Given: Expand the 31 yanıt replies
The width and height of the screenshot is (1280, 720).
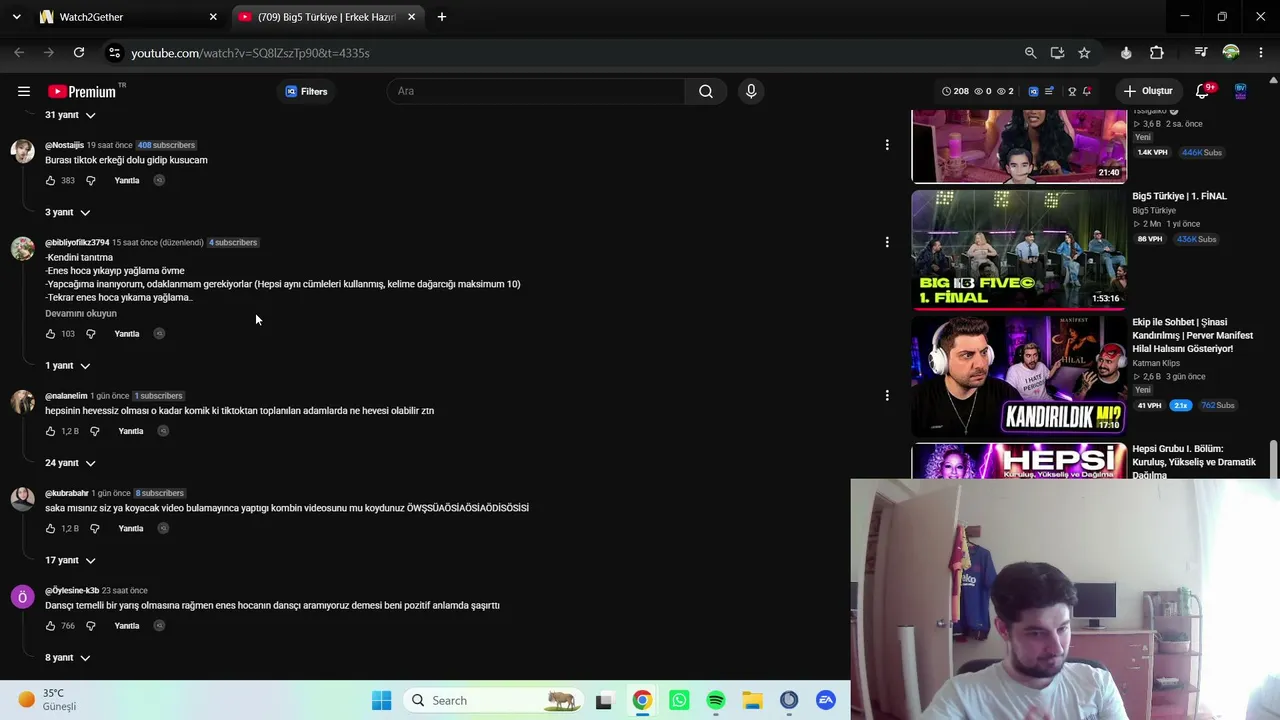Looking at the screenshot, I should pyautogui.click(x=70, y=115).
